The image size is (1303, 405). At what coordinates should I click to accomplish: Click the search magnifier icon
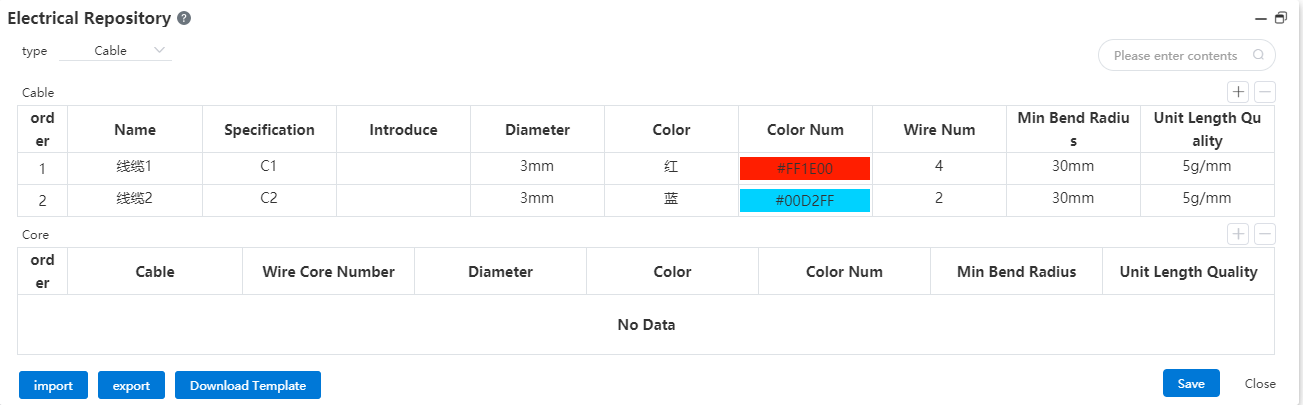(1258, 56)
